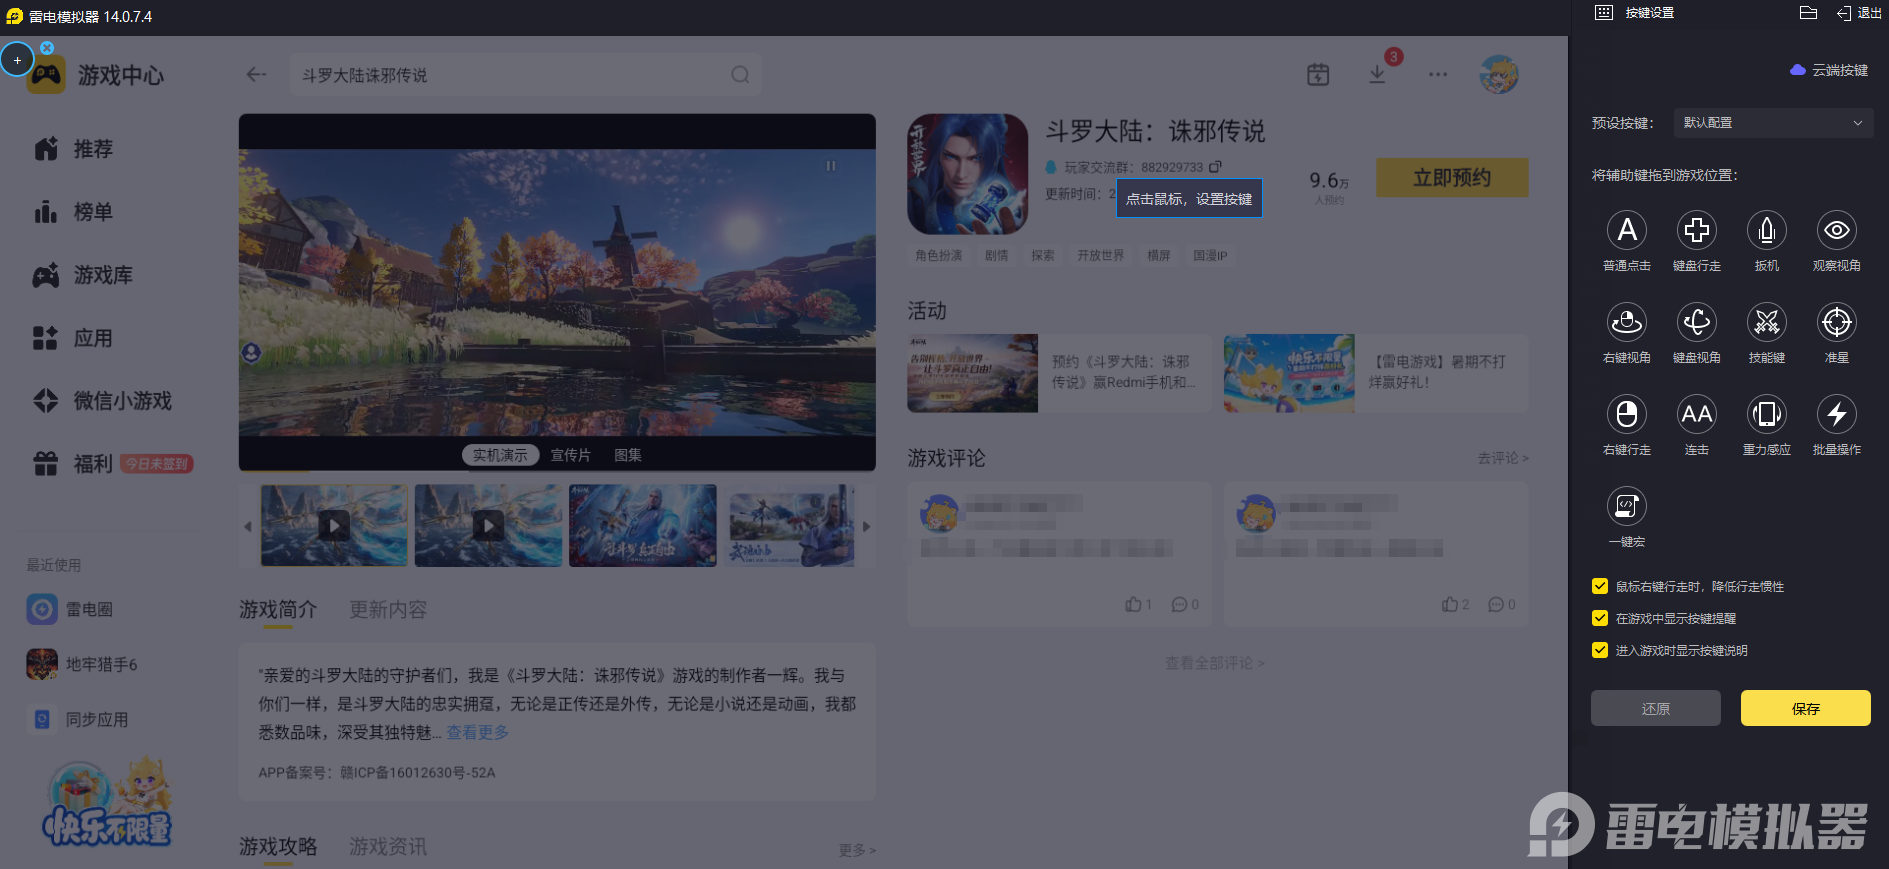Viewport: 1889px width, 869px height.
Task: Select the 准星 crosshair icon
Action: pyautogui.click(x=1837, y=322)
